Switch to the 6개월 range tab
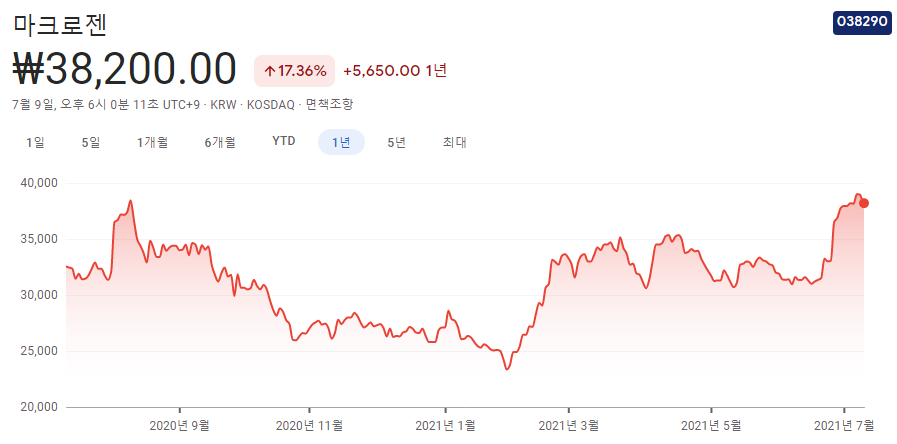Screen dimensions: 897x444 220,142
